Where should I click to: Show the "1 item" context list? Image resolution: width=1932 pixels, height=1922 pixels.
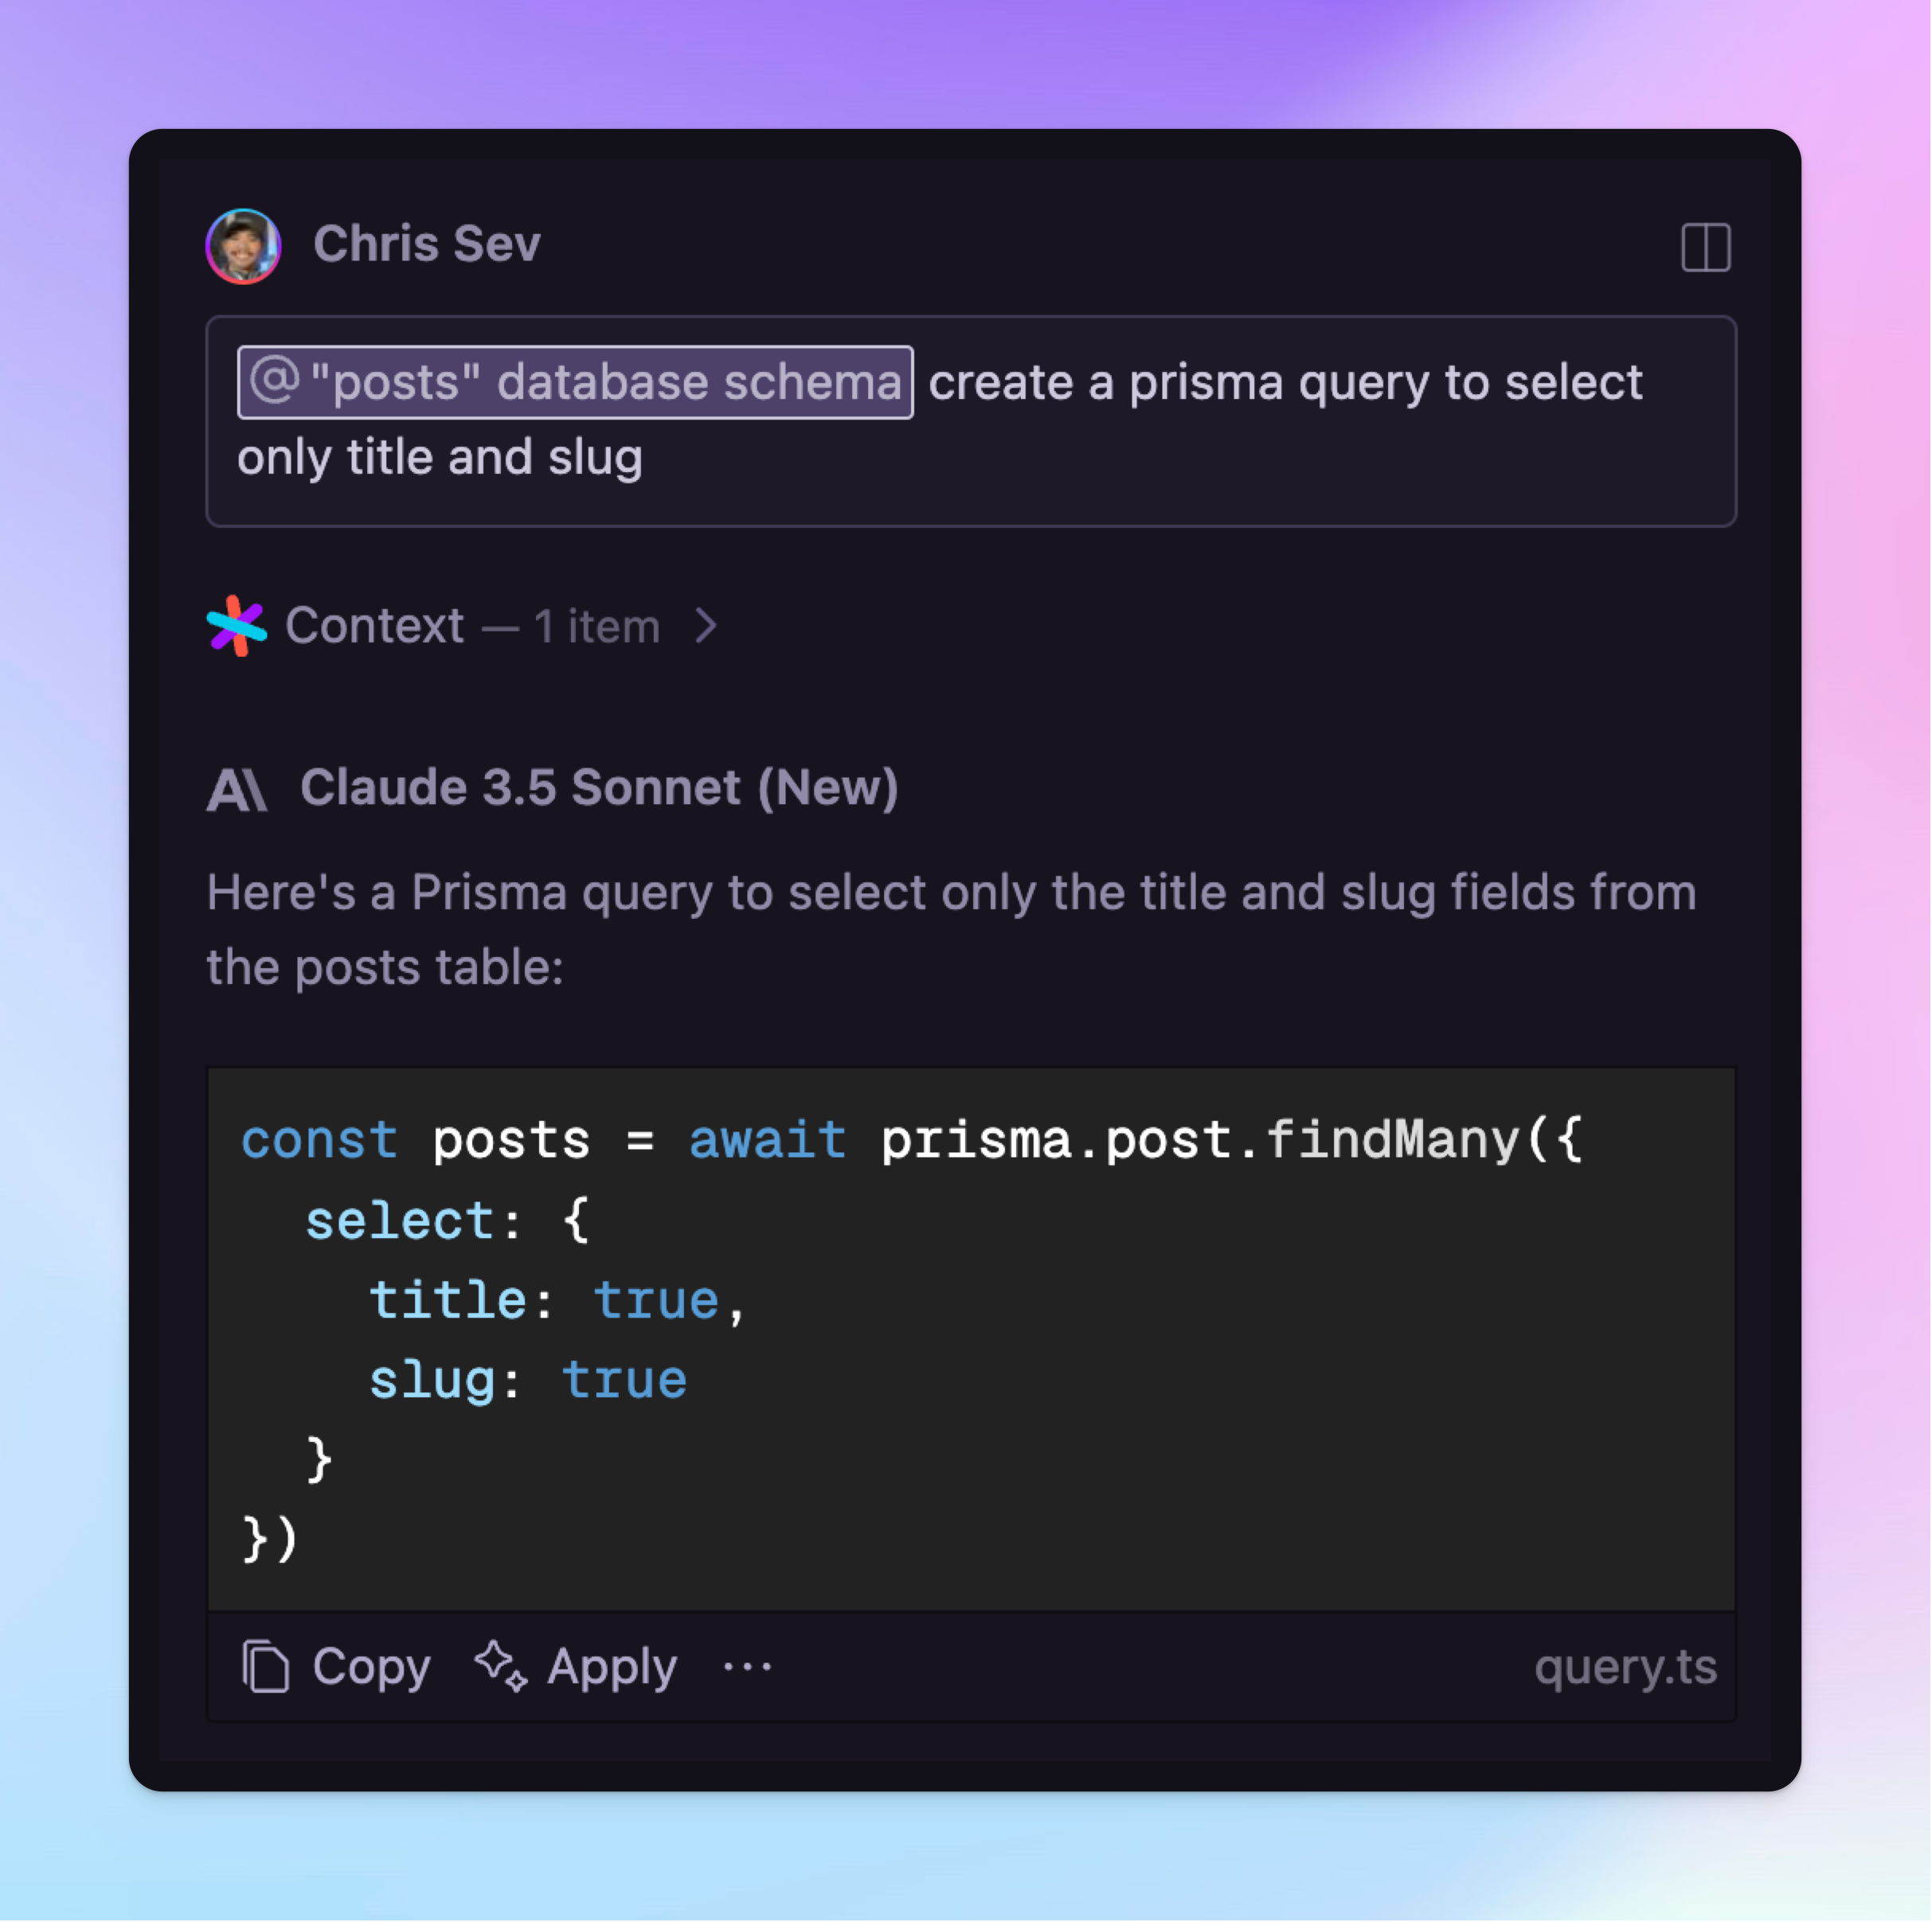click(596, 627)
